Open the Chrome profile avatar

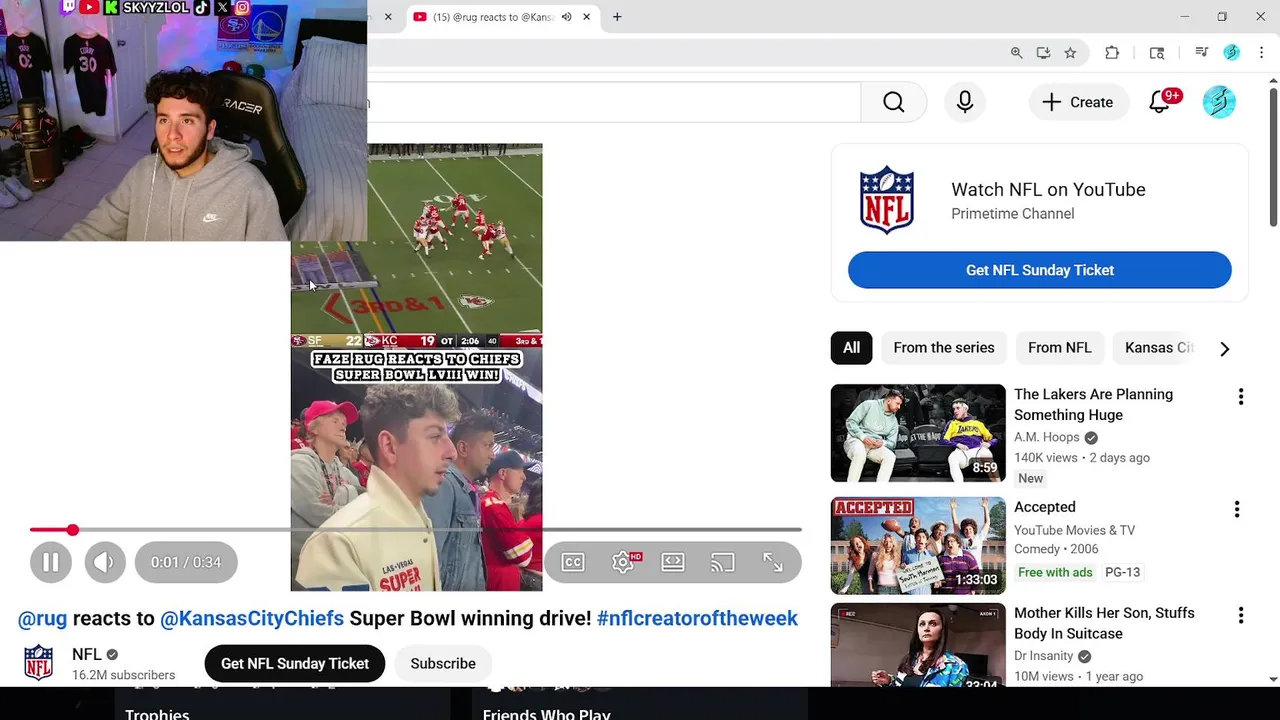point(1232,53)
